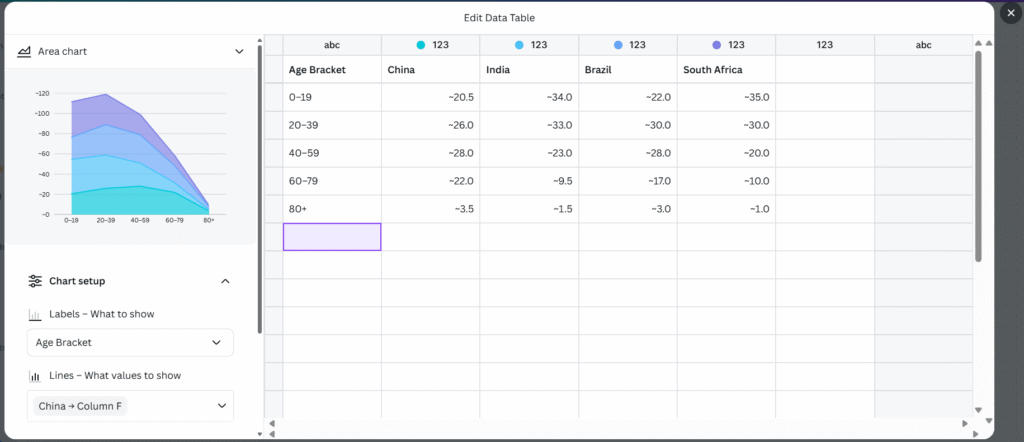Open the Age Bracket labels dropdown
Viewport: 1024px width, 442px height.
[130, 342]
